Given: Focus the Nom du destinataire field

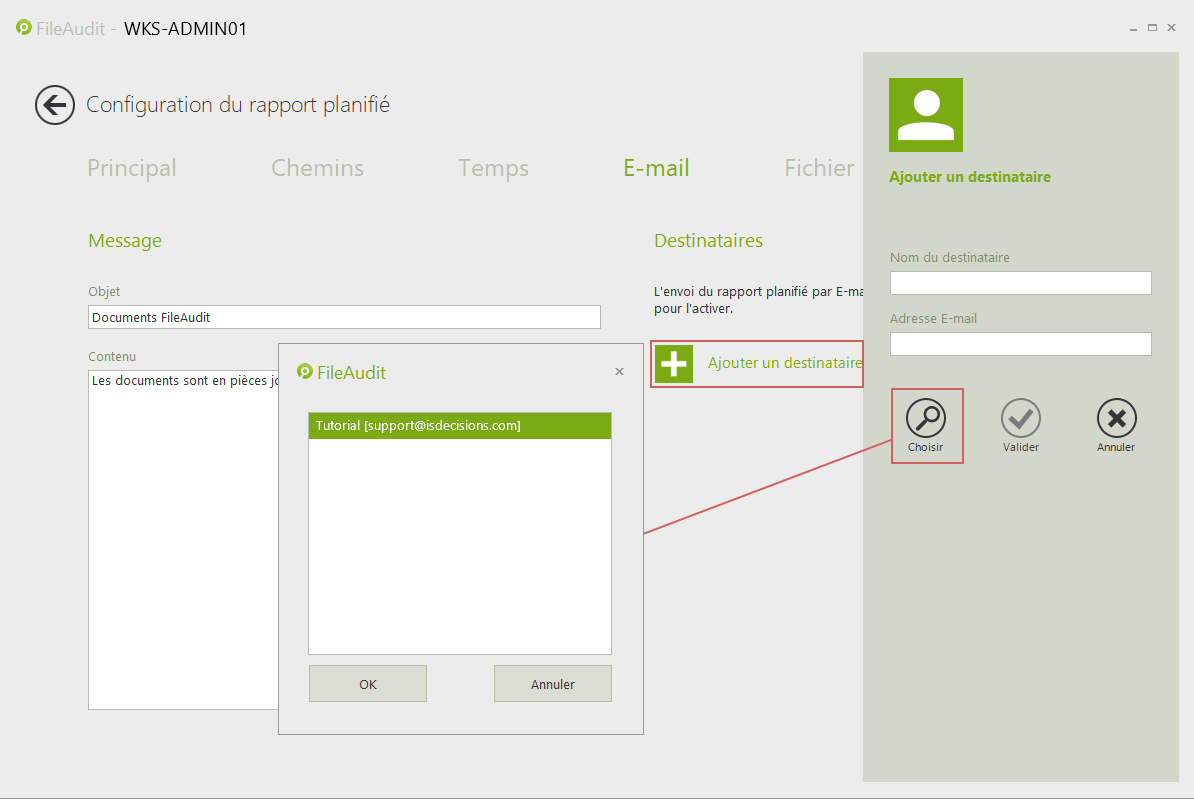Looking at the screenshot, I should coord(1020,283).
